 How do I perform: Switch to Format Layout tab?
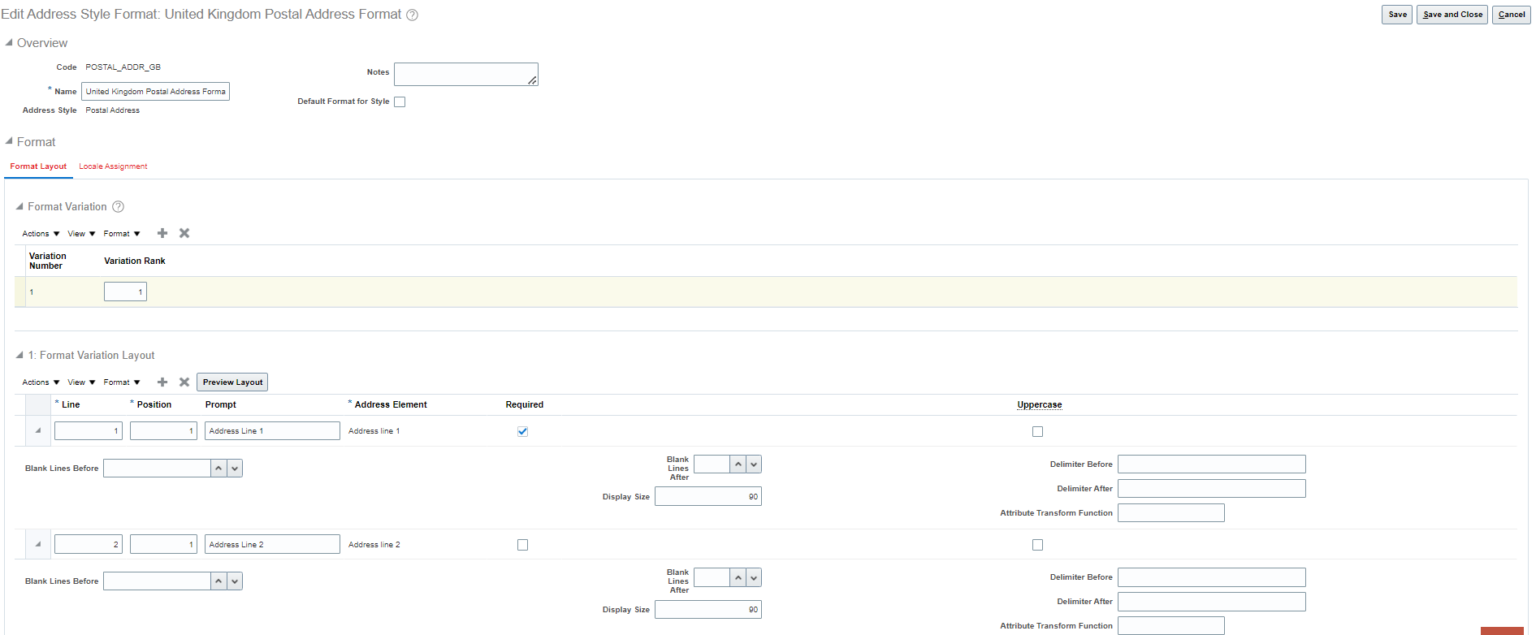click(38, 166)
